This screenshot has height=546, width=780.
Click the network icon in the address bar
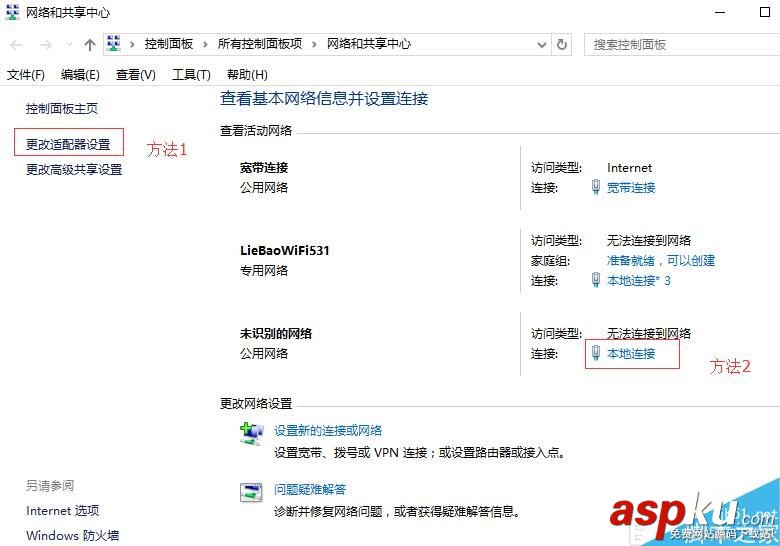tap(114, 44)
